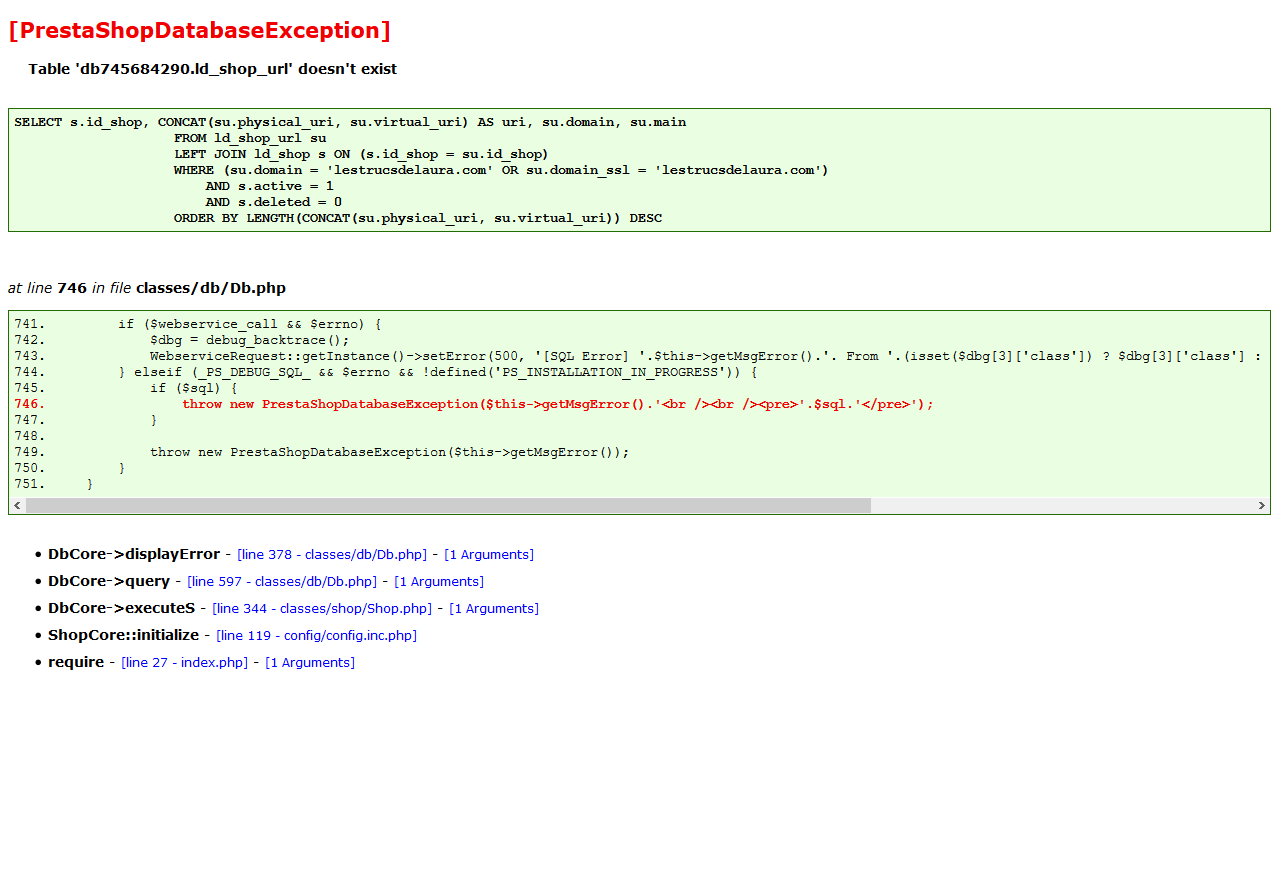Click the highlighted red line 746 code
The image size is (1280, 888).
[x=557, y=404]
